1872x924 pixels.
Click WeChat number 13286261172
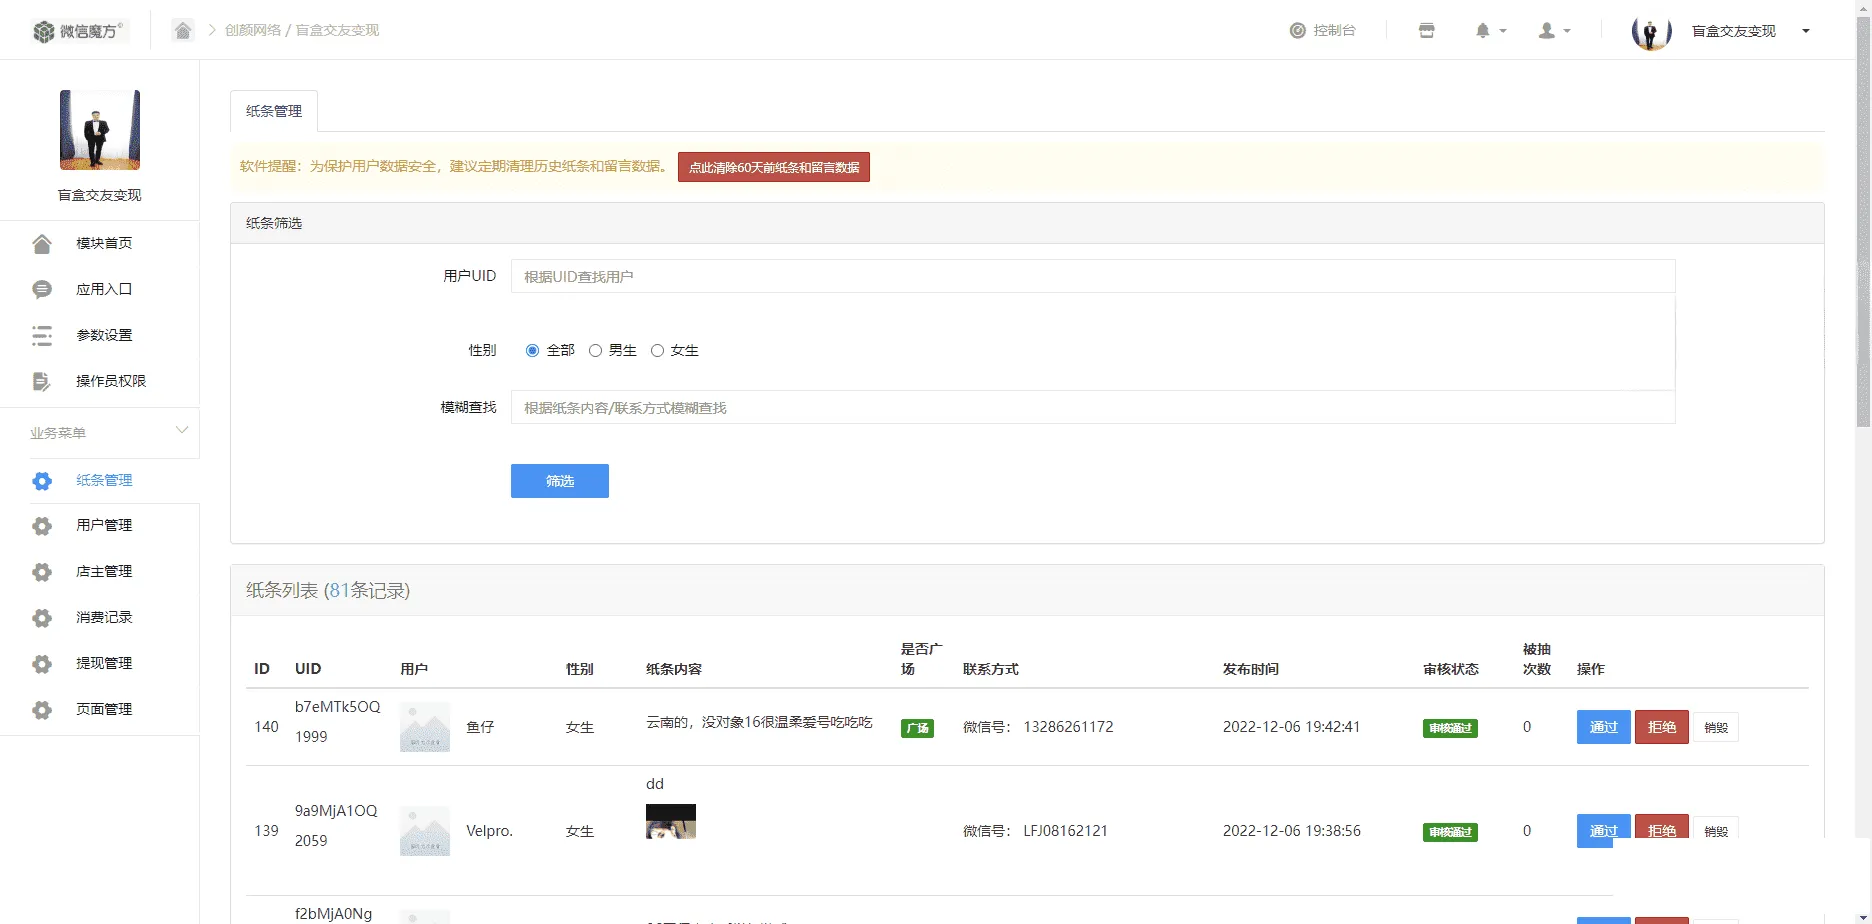1068,727
